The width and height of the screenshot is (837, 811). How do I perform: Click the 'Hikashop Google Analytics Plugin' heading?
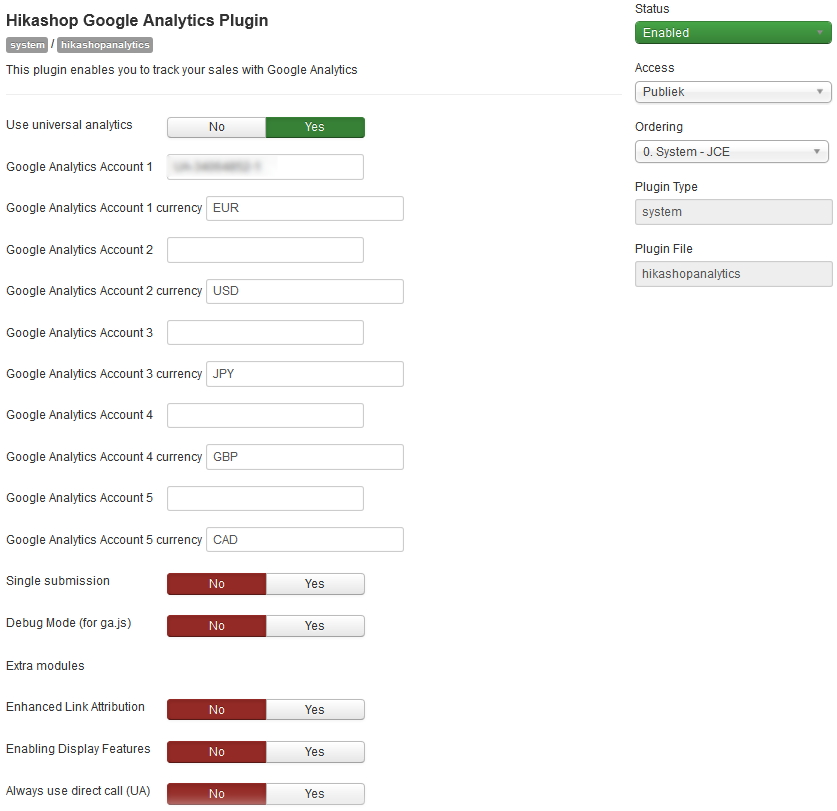click(137, 20)
